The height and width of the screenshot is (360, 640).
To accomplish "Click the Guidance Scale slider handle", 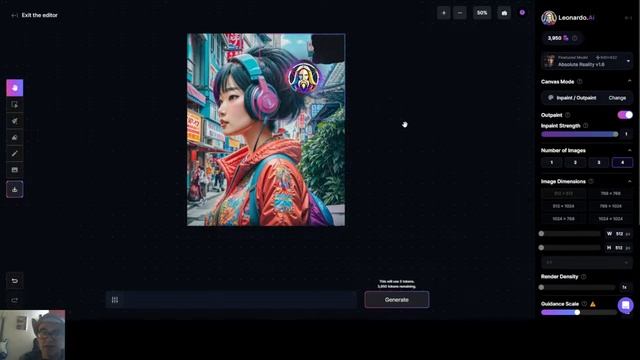I will [x=577, y=312].
